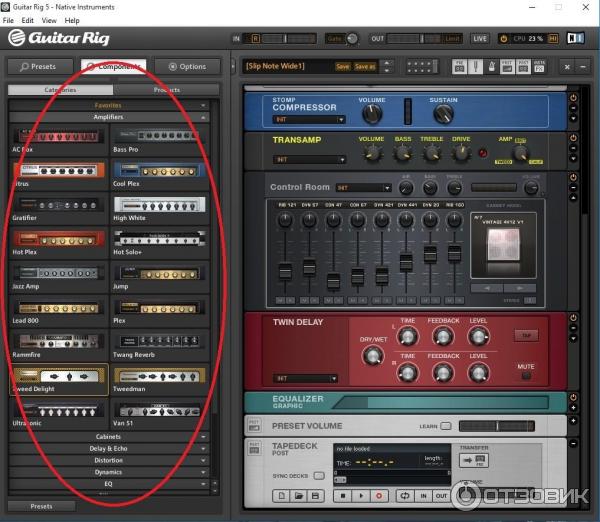Open the Stomp Compressor INIT preset dropdown

coord(309,119)
